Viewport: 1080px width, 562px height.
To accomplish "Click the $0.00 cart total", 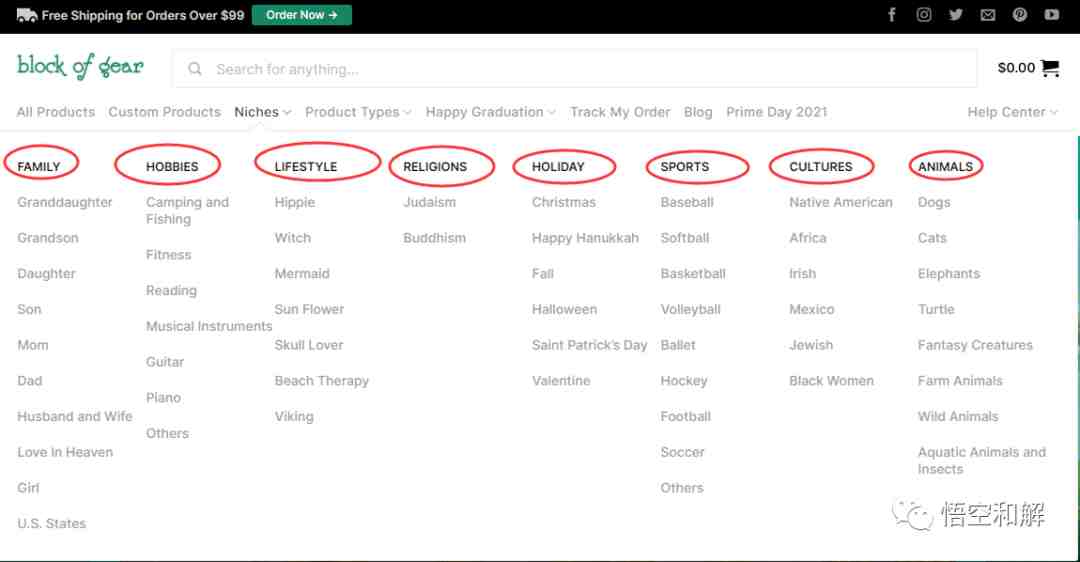I will point(1016,67).
